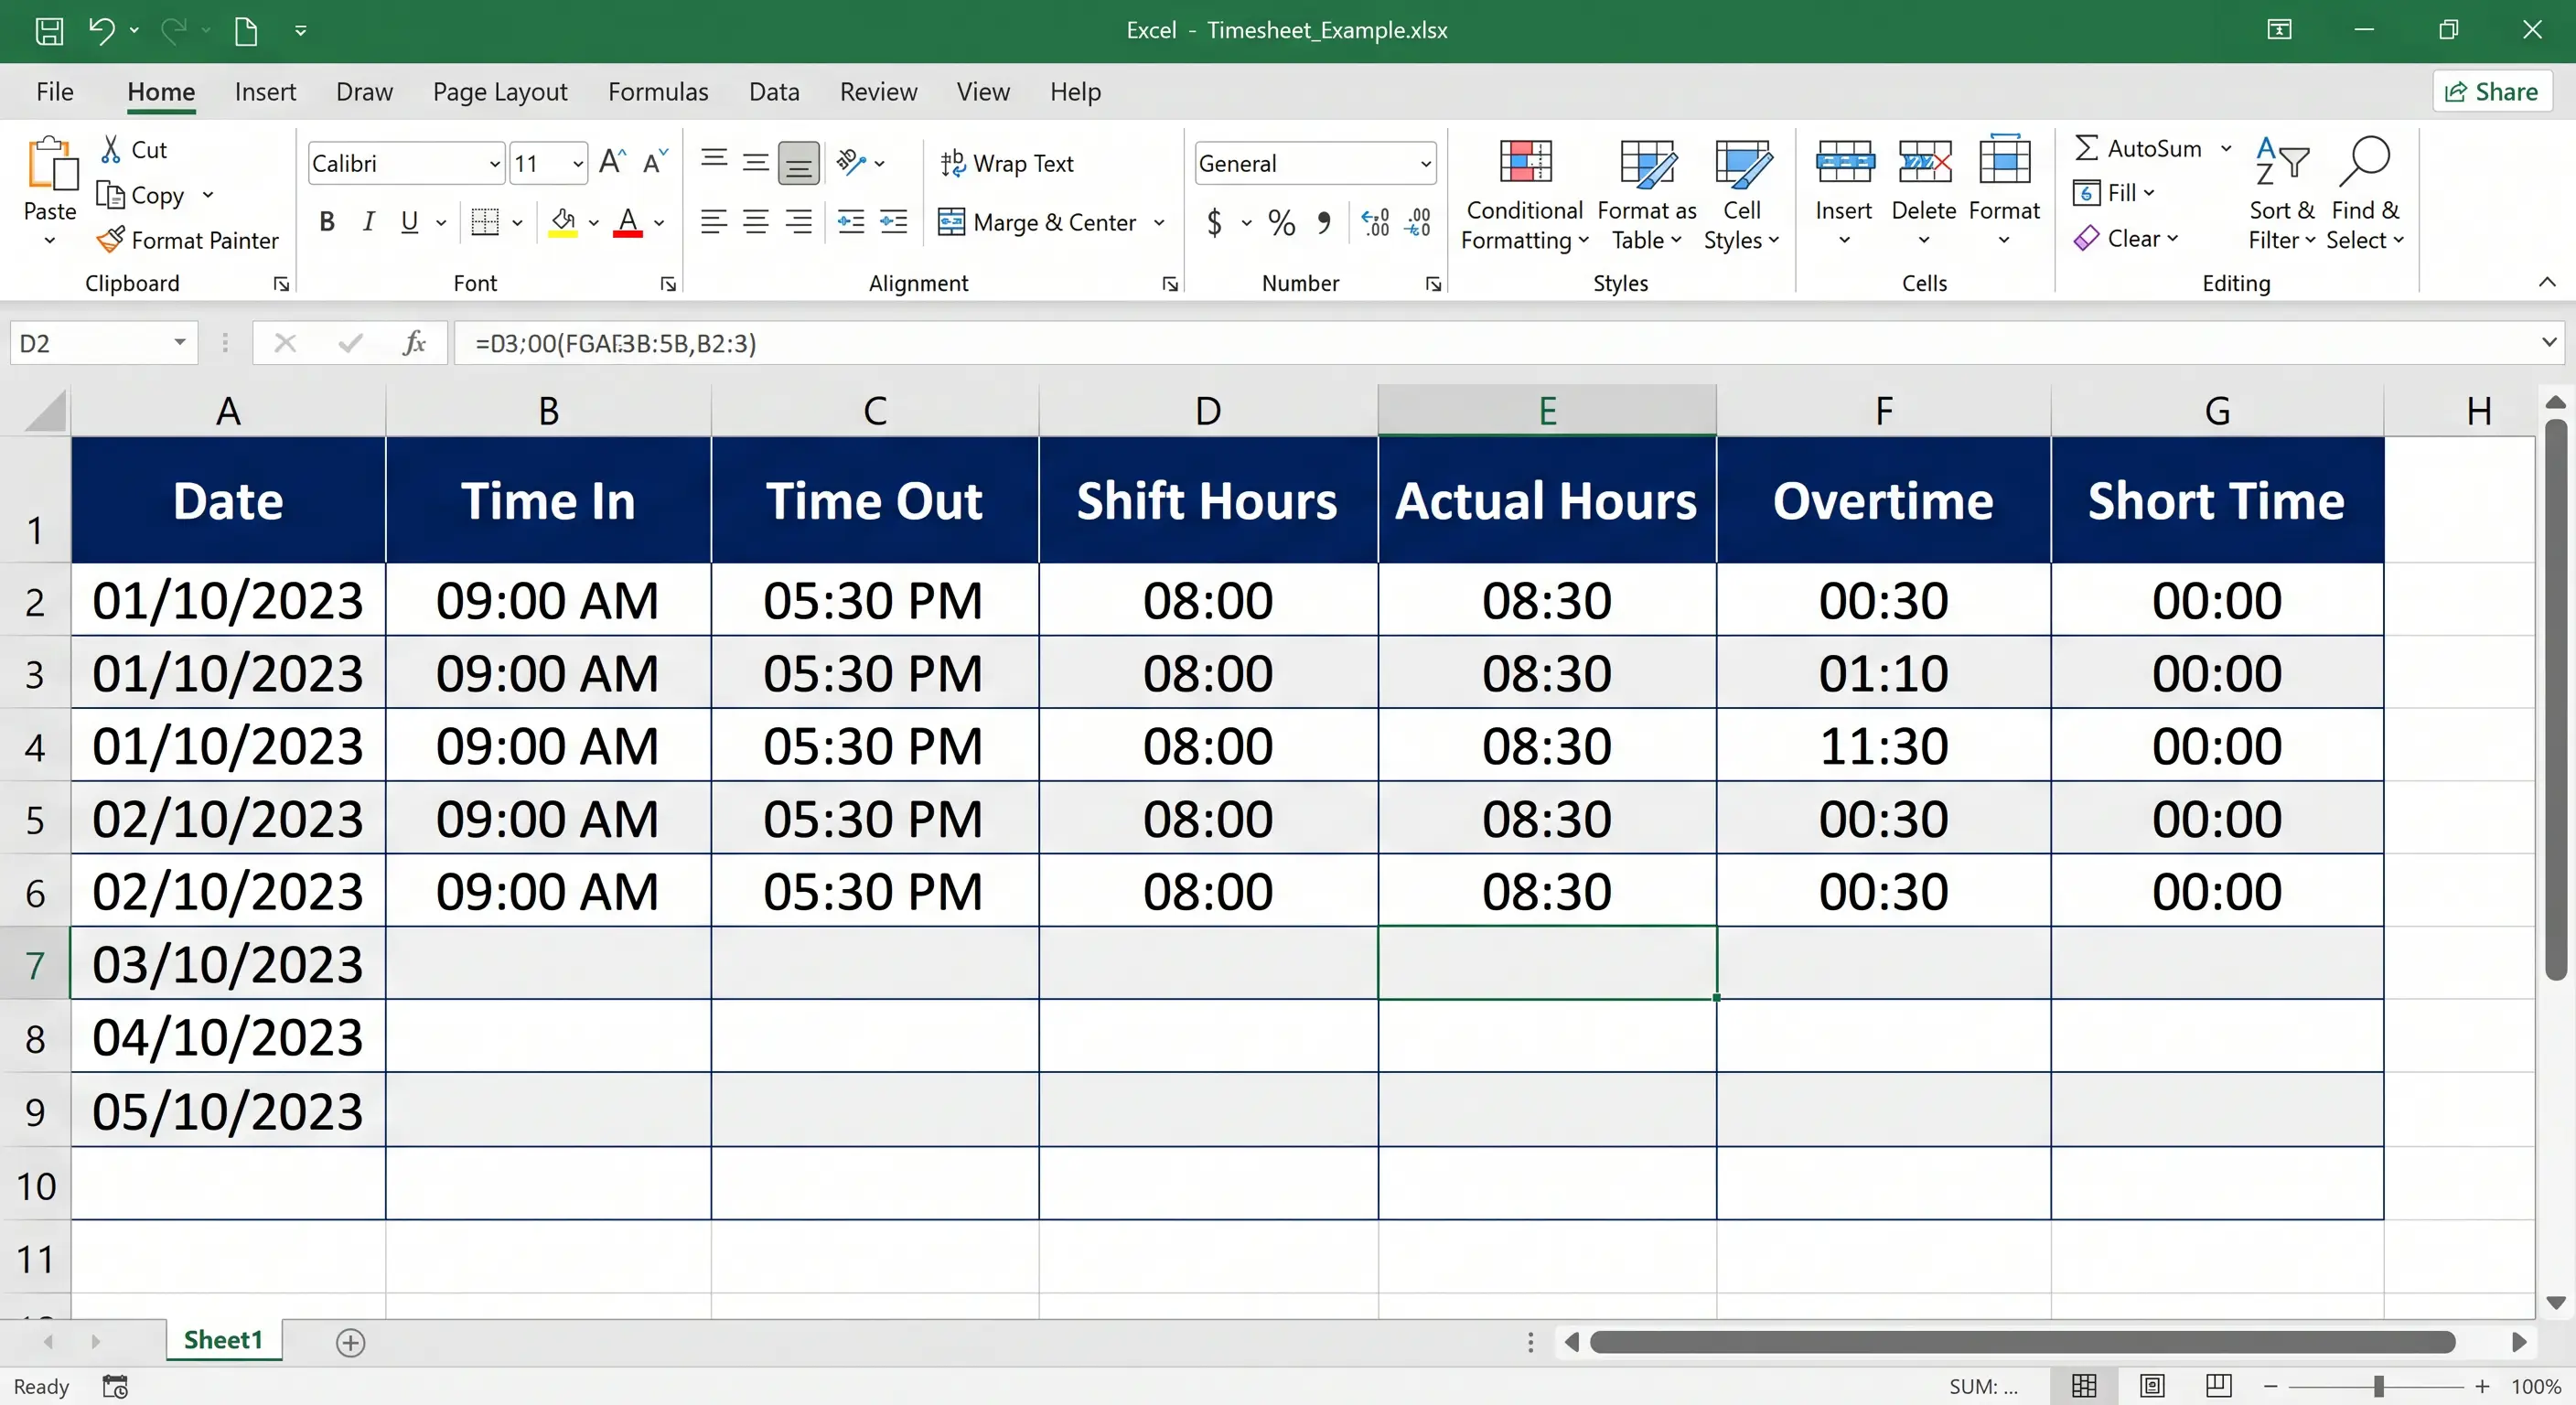
Task: Switch to the Formulas tab
Action: pos(658,92)
